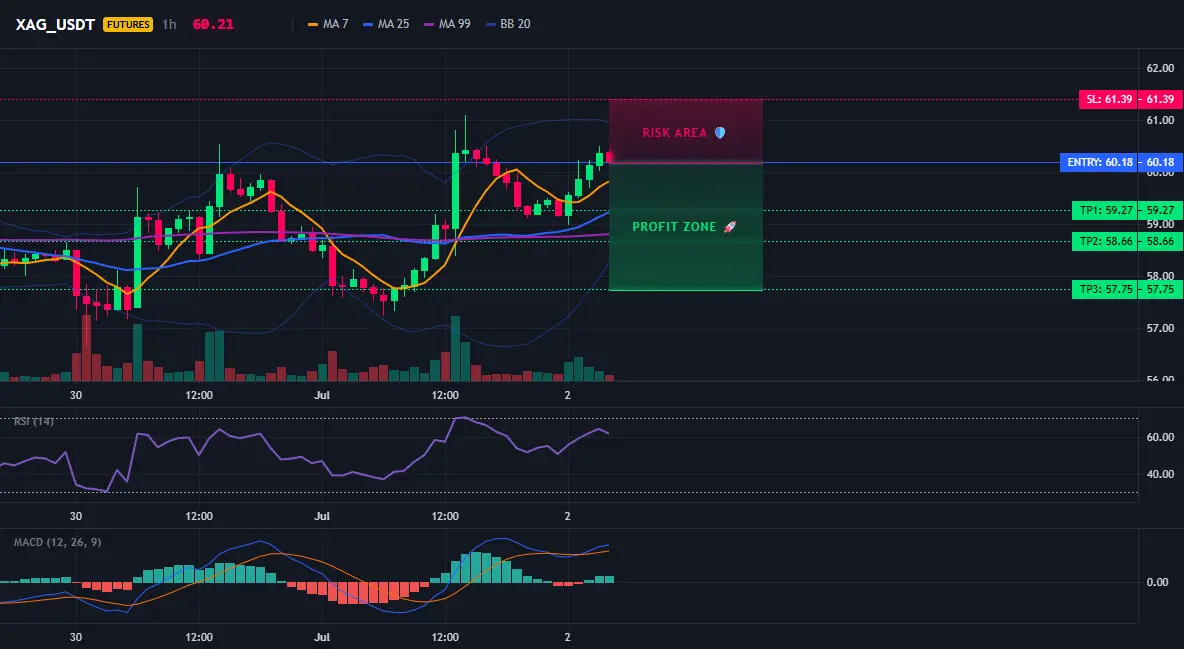Click the RSI 40.00 axis value
This screenshot has height=649, width=1184.
click(x=1160, y=474)
